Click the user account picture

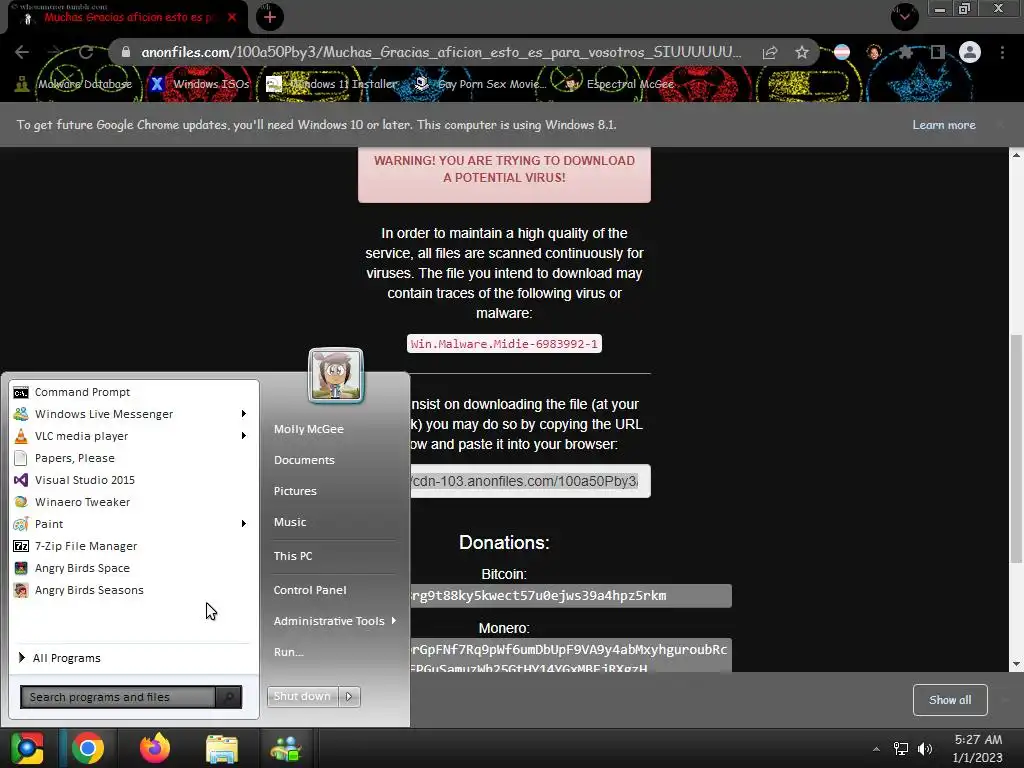(x=336, y=376)
